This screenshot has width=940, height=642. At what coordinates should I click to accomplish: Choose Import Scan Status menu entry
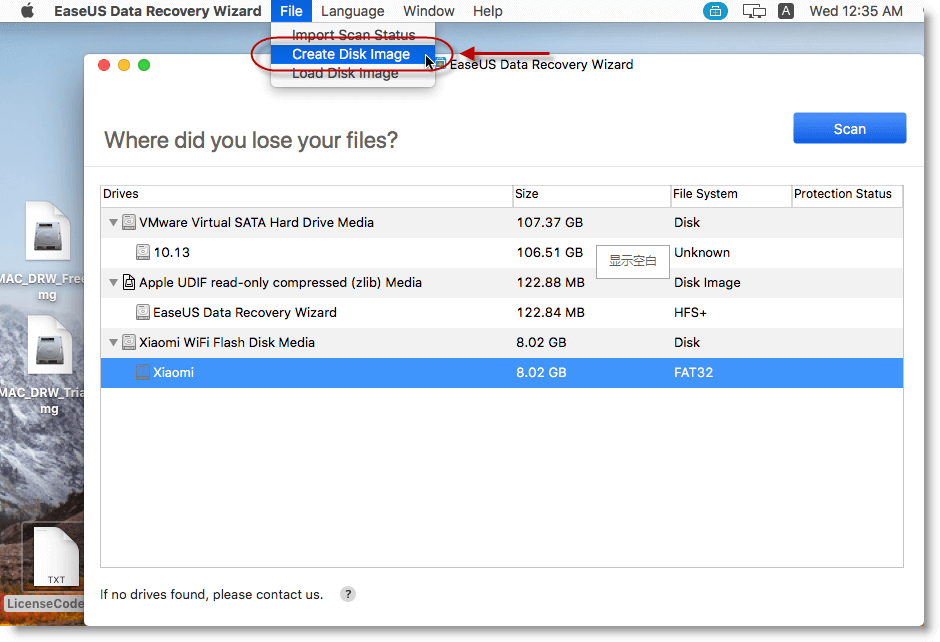(x=352, y=35)
